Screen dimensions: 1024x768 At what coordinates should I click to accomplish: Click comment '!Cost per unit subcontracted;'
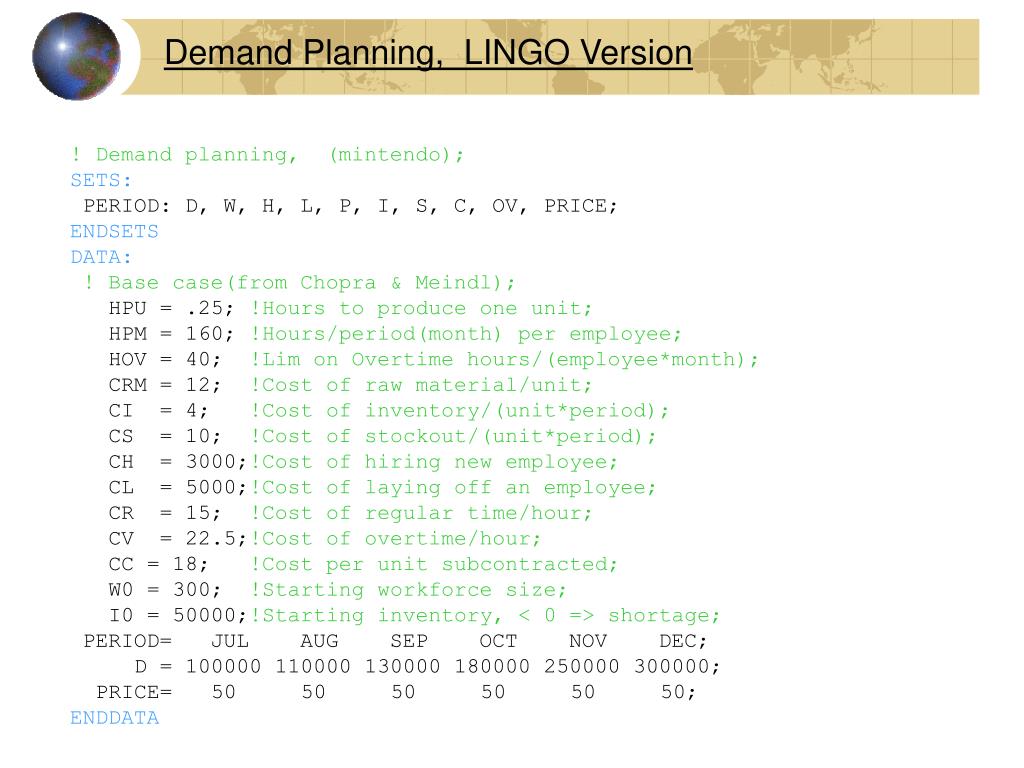434,564
